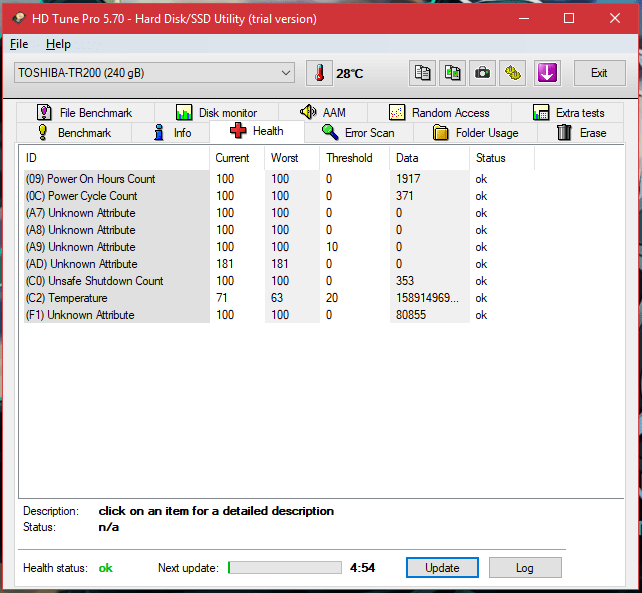Click the Update button
This screenshot has width=642, height=593.
(442, 568)
